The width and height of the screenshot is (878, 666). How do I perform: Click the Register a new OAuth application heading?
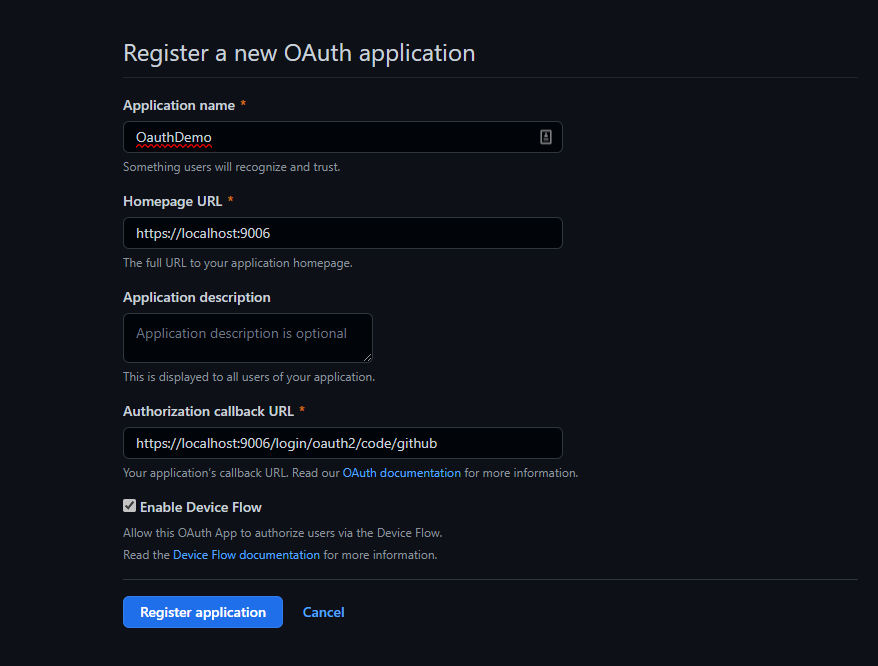click(299, 53)
